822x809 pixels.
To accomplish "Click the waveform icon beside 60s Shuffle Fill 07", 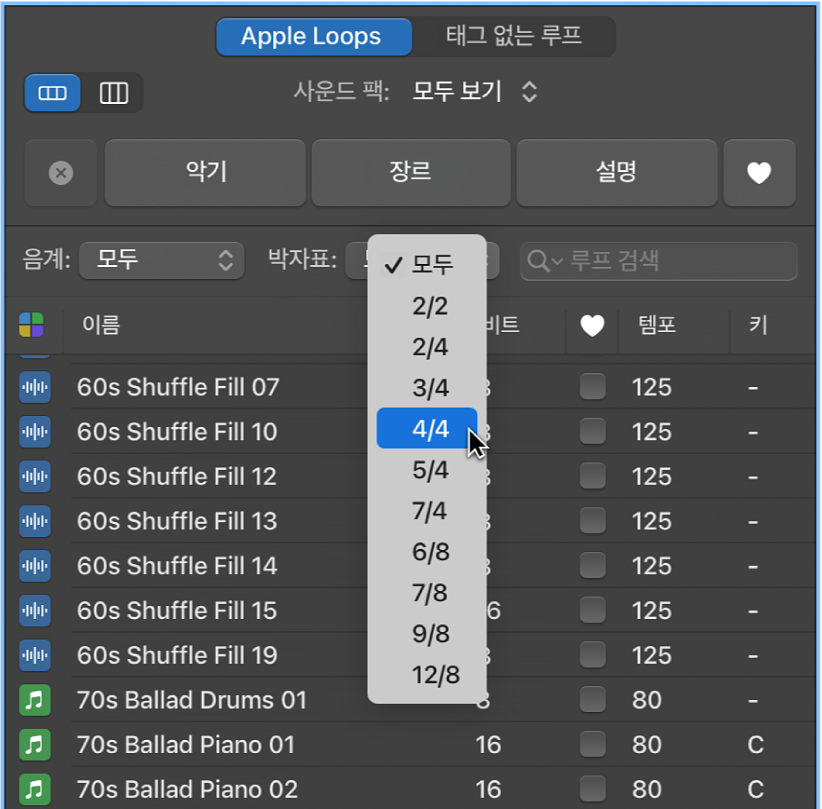I will pos(35,387).
